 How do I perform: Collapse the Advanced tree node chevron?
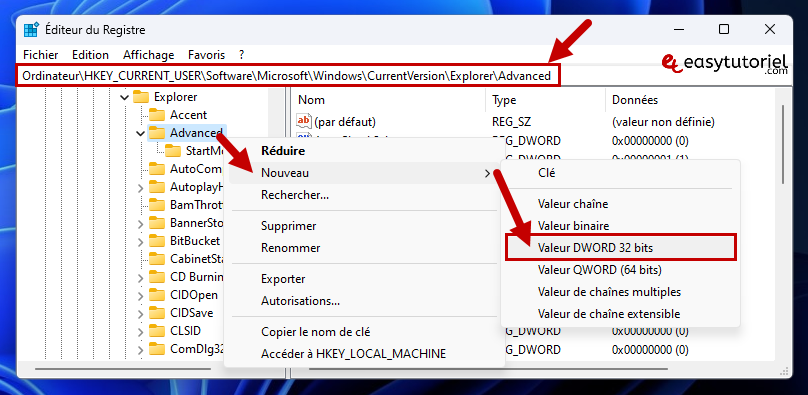coord(140,133)
